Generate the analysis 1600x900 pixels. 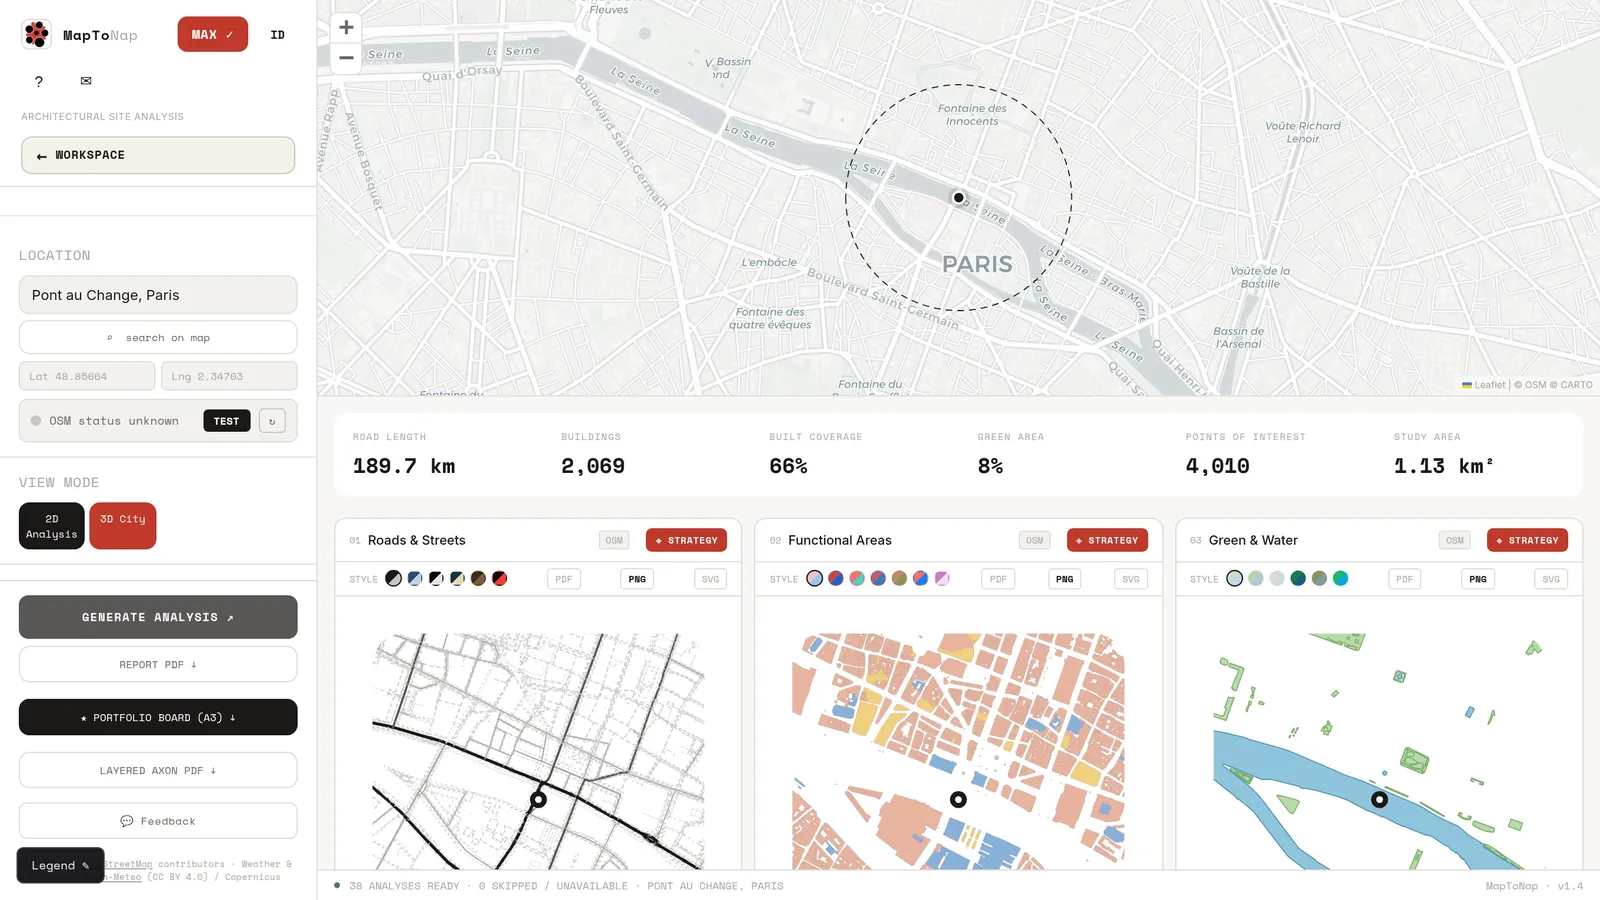[158, 617]
